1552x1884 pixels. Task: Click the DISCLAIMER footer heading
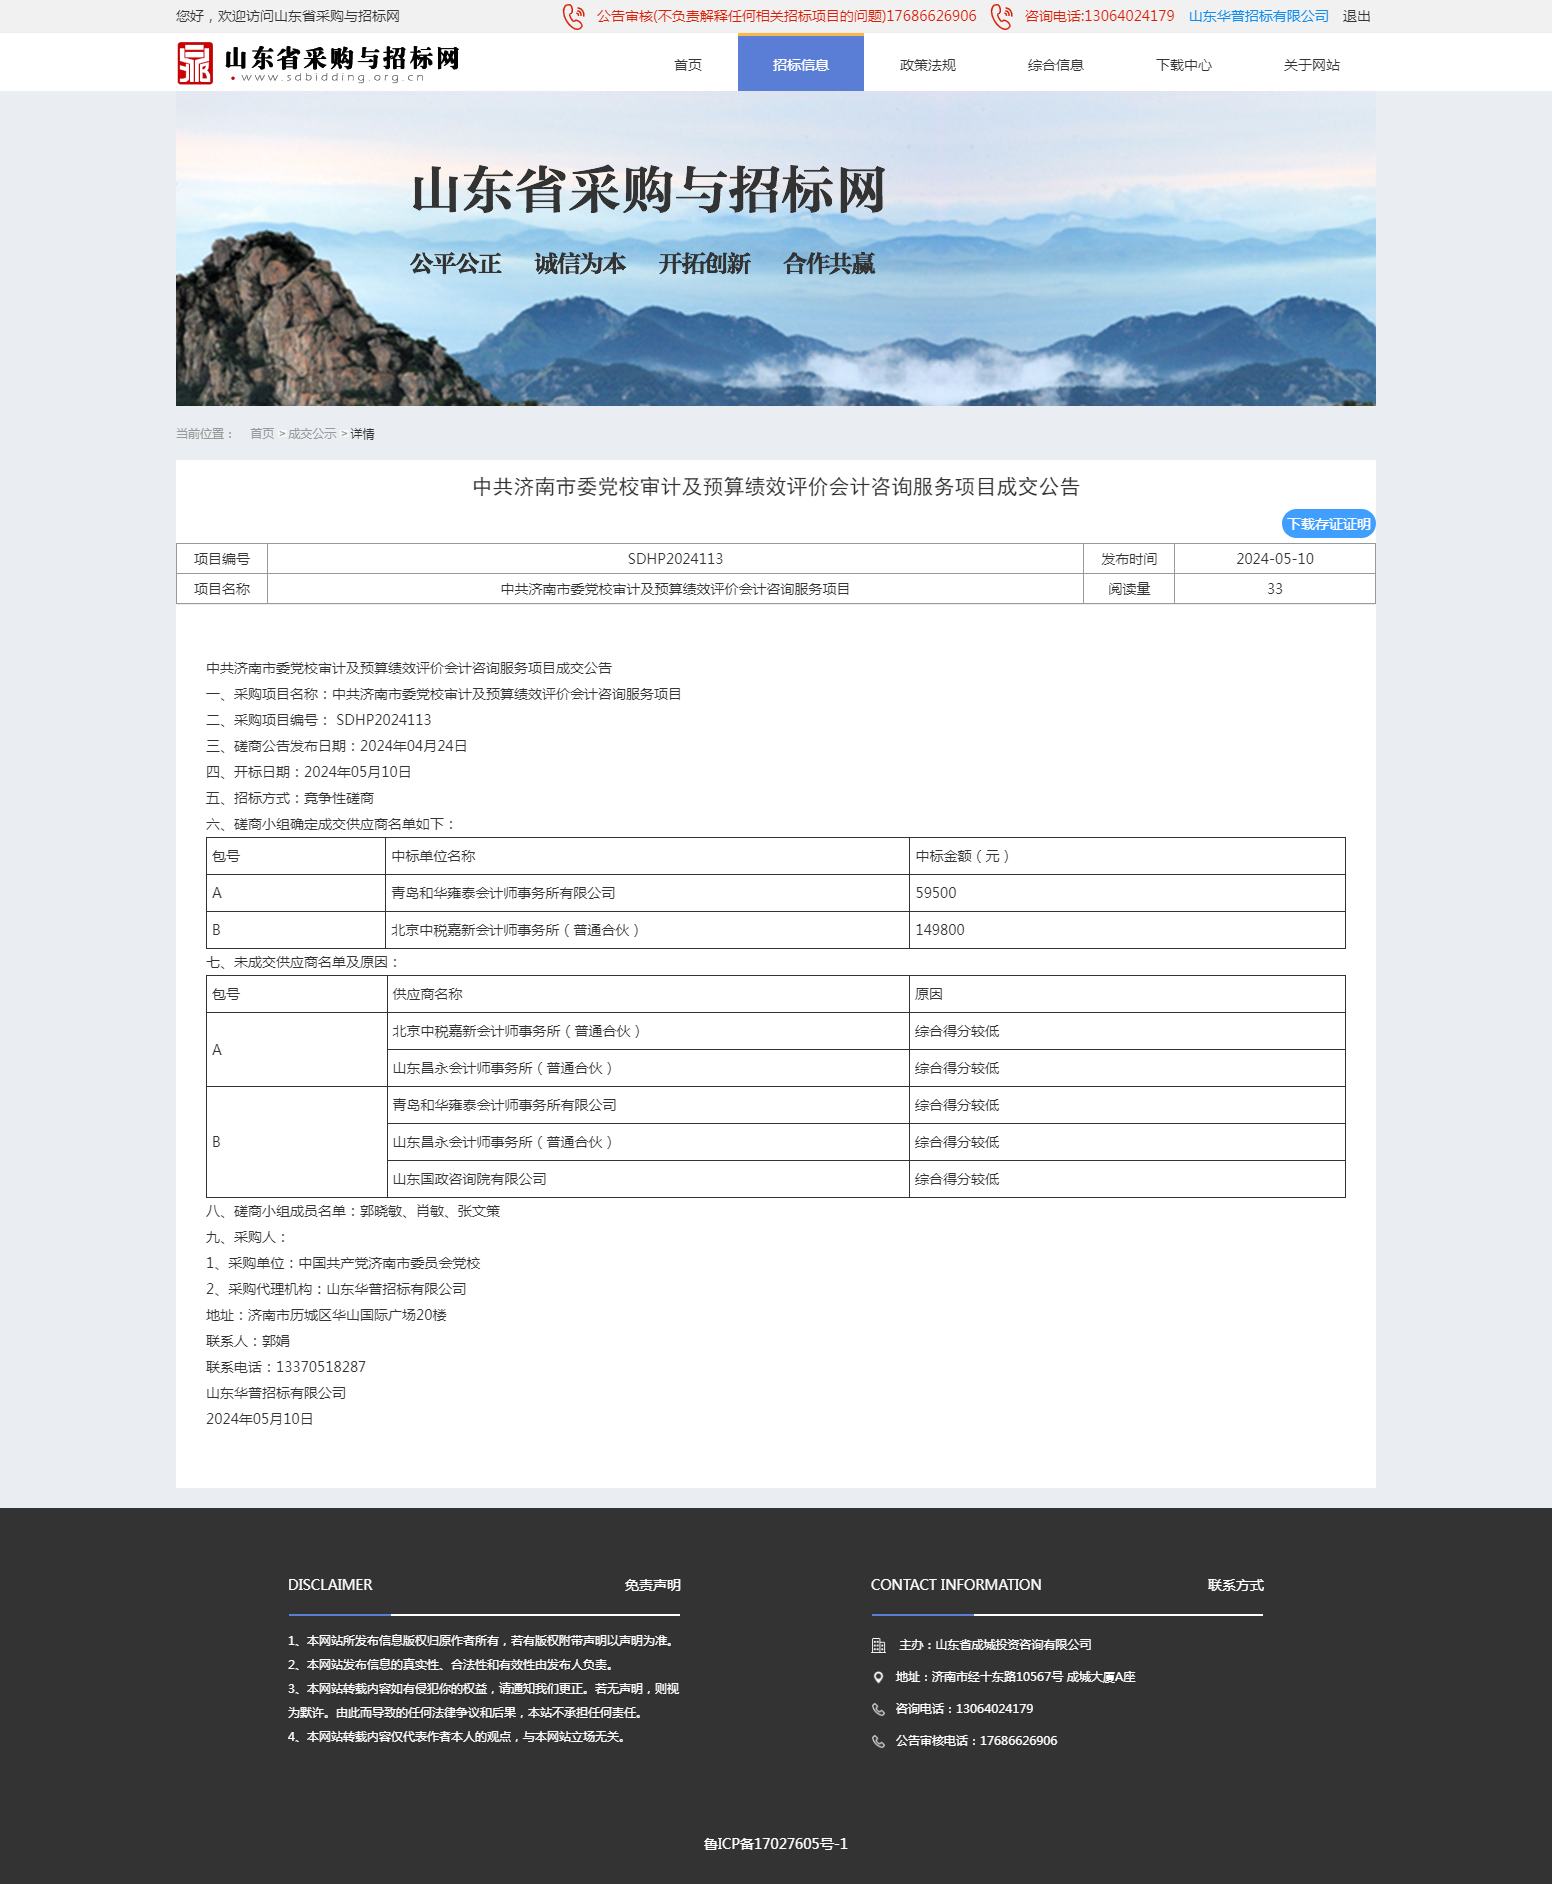330,1585
